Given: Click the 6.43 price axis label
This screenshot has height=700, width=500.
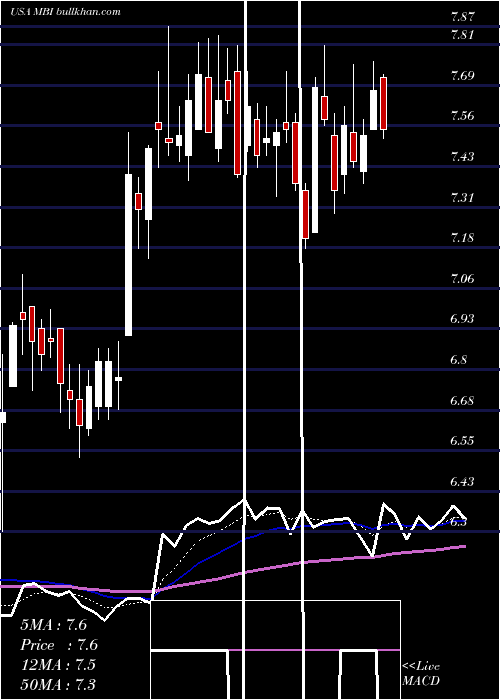Looking at the screenshot, I should click(462, 482).
